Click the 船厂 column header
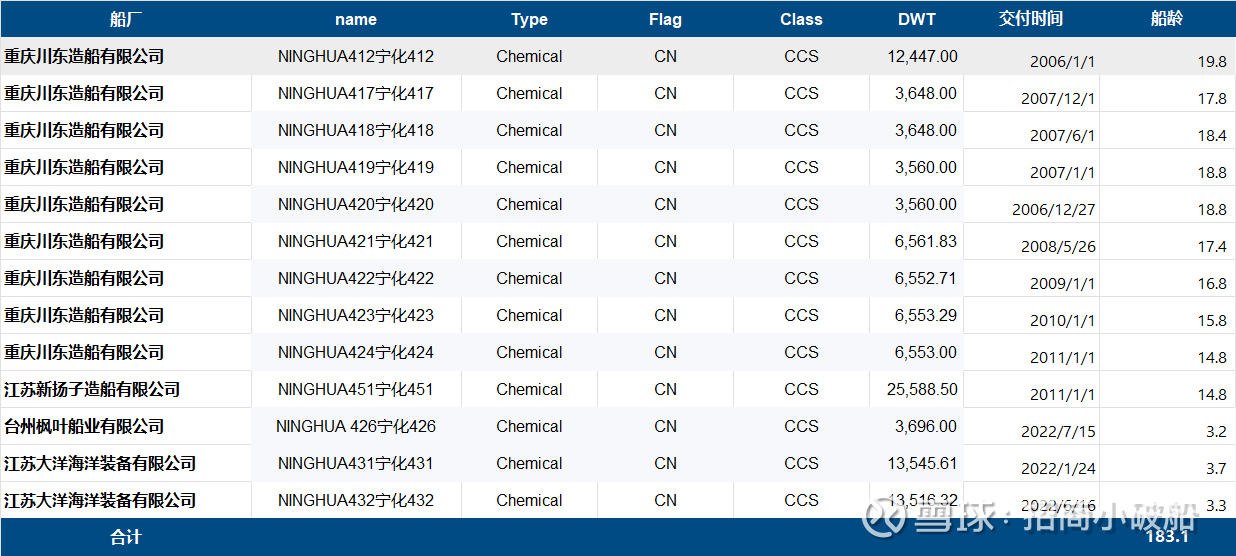 tap(125, 19)
